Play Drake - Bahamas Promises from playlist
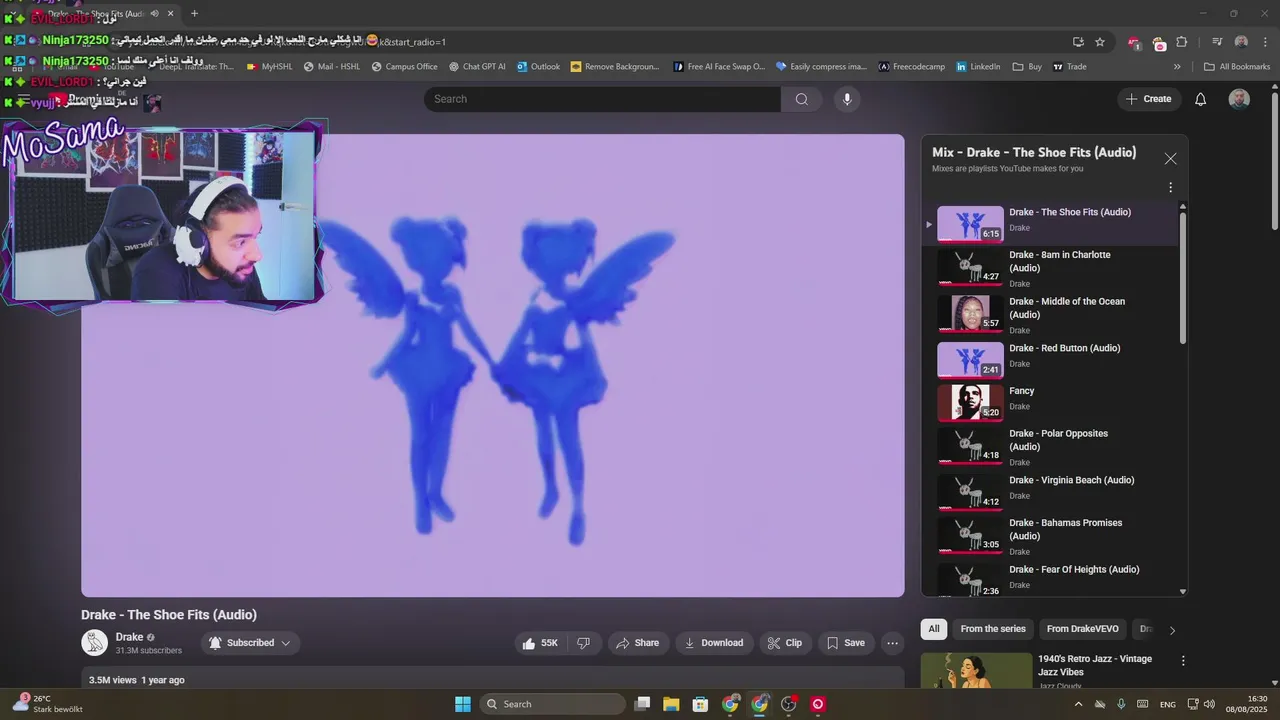Image resolution: width=1280 pixels, height=720 pixels. pyautogui.click(x=1049, y=536)
